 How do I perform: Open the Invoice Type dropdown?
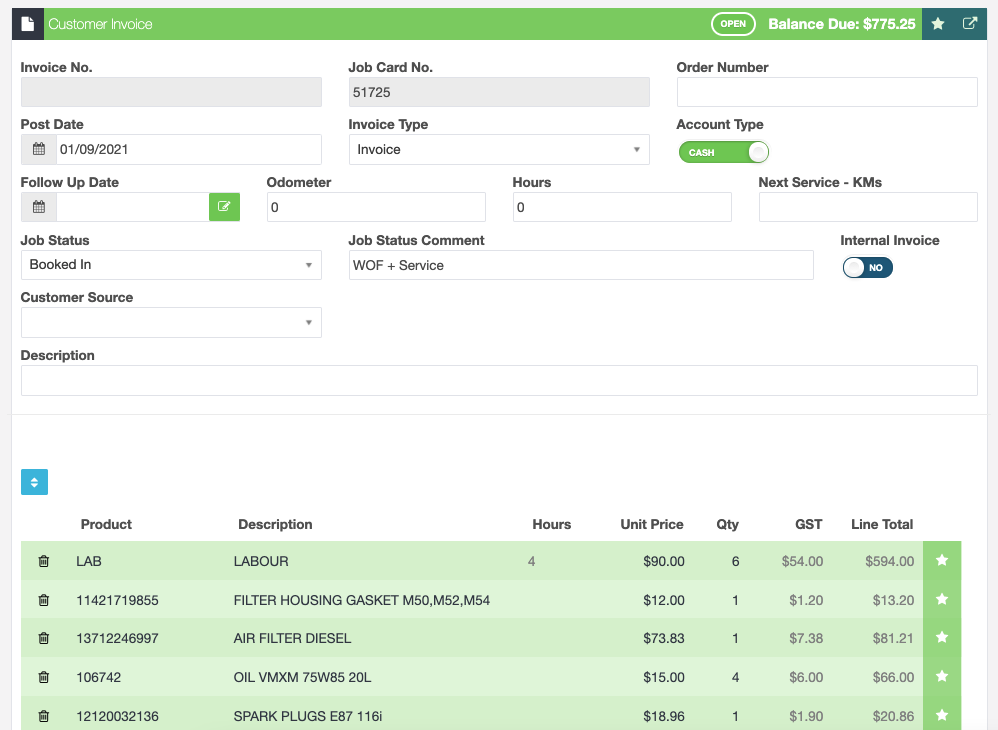pos(499,150)
